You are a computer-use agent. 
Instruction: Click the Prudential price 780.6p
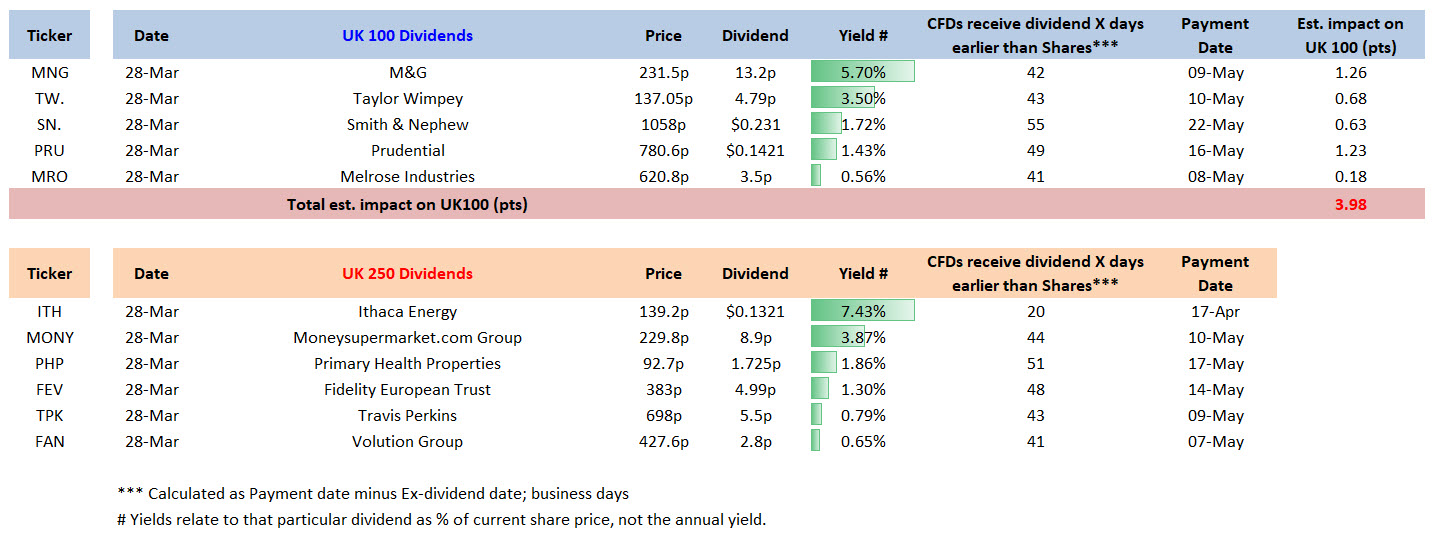click(x=663, y=150)
